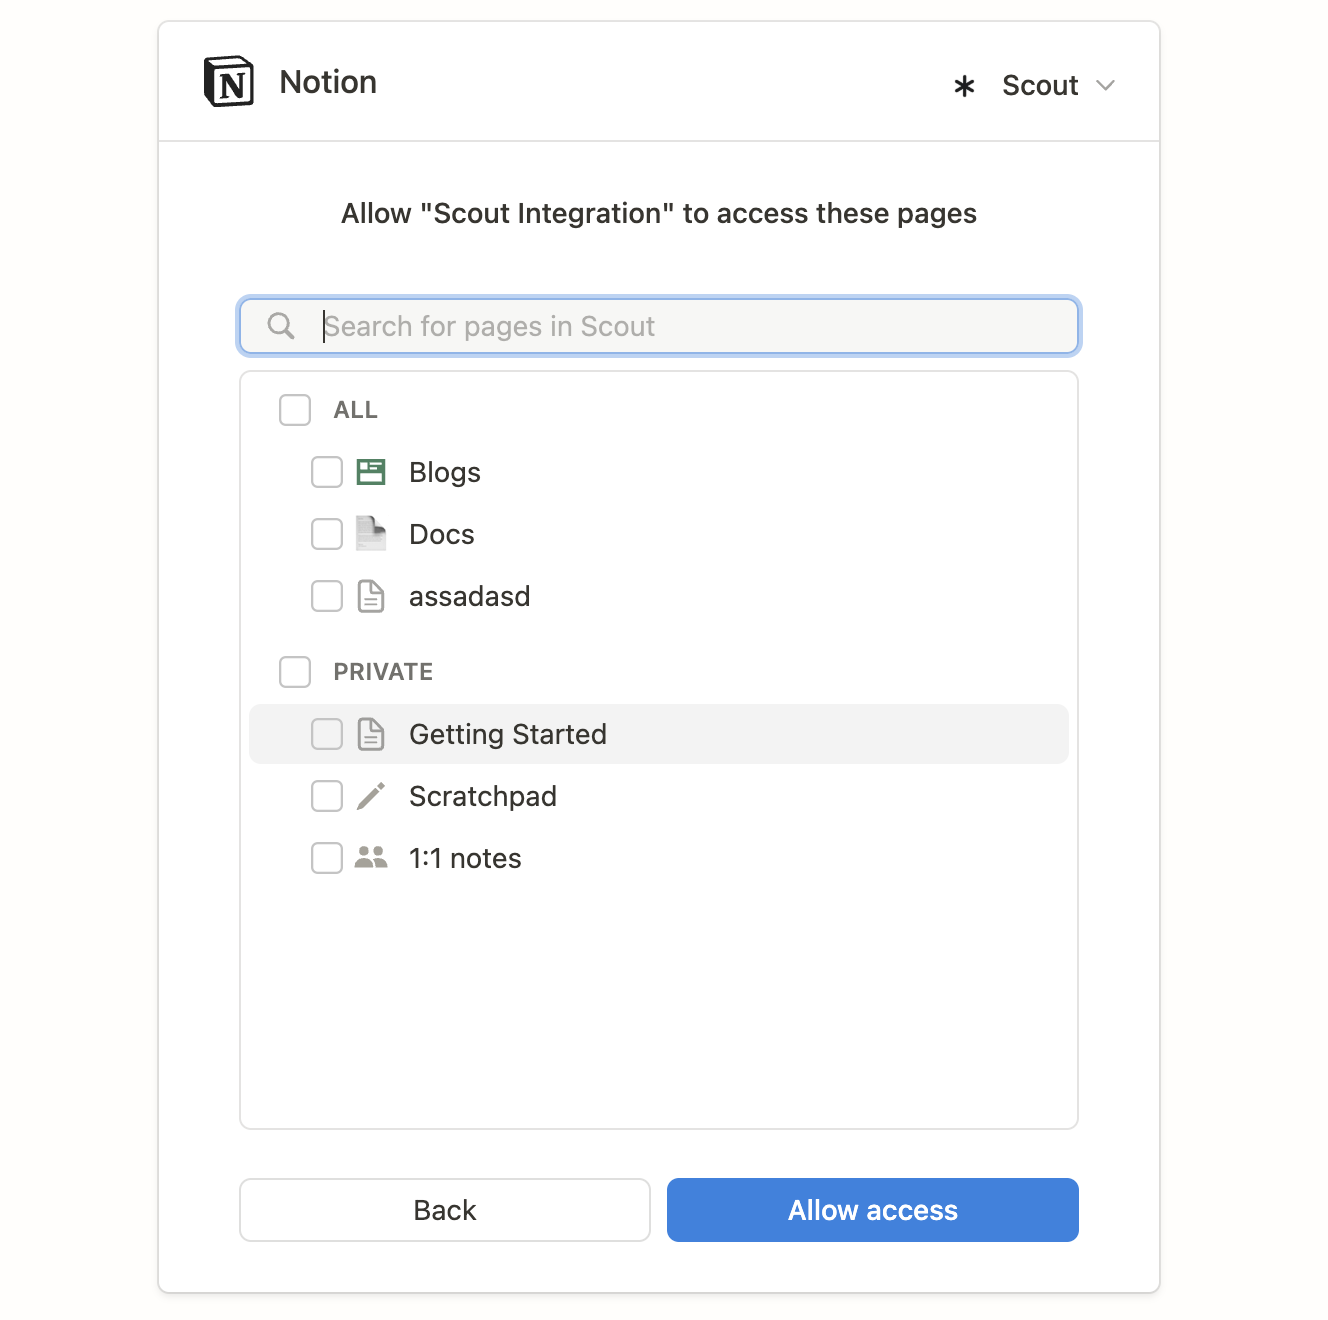Screen dimensions: 1328x1320
Task: Click the magnifying glass search icon
Action: point(281,326)
